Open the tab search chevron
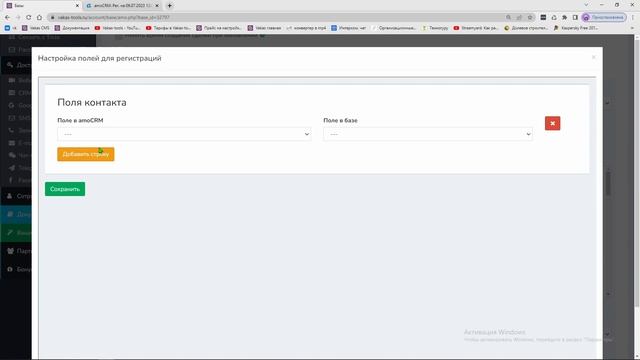 (586, 5)
